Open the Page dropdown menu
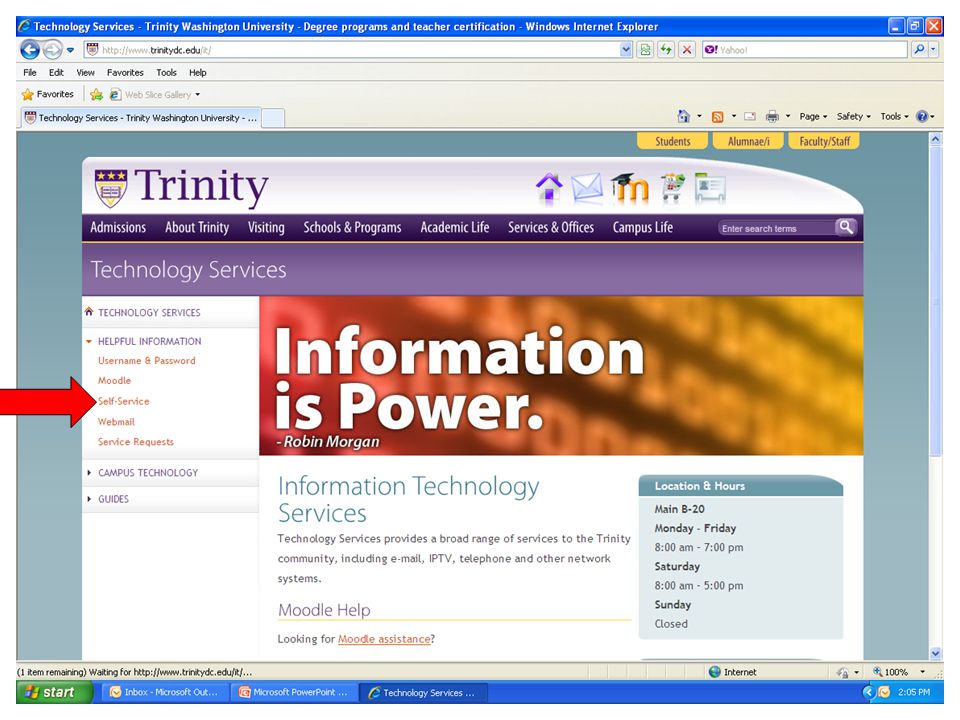The height and width of the screenshot is (720, 960). (x=813, y=116)
